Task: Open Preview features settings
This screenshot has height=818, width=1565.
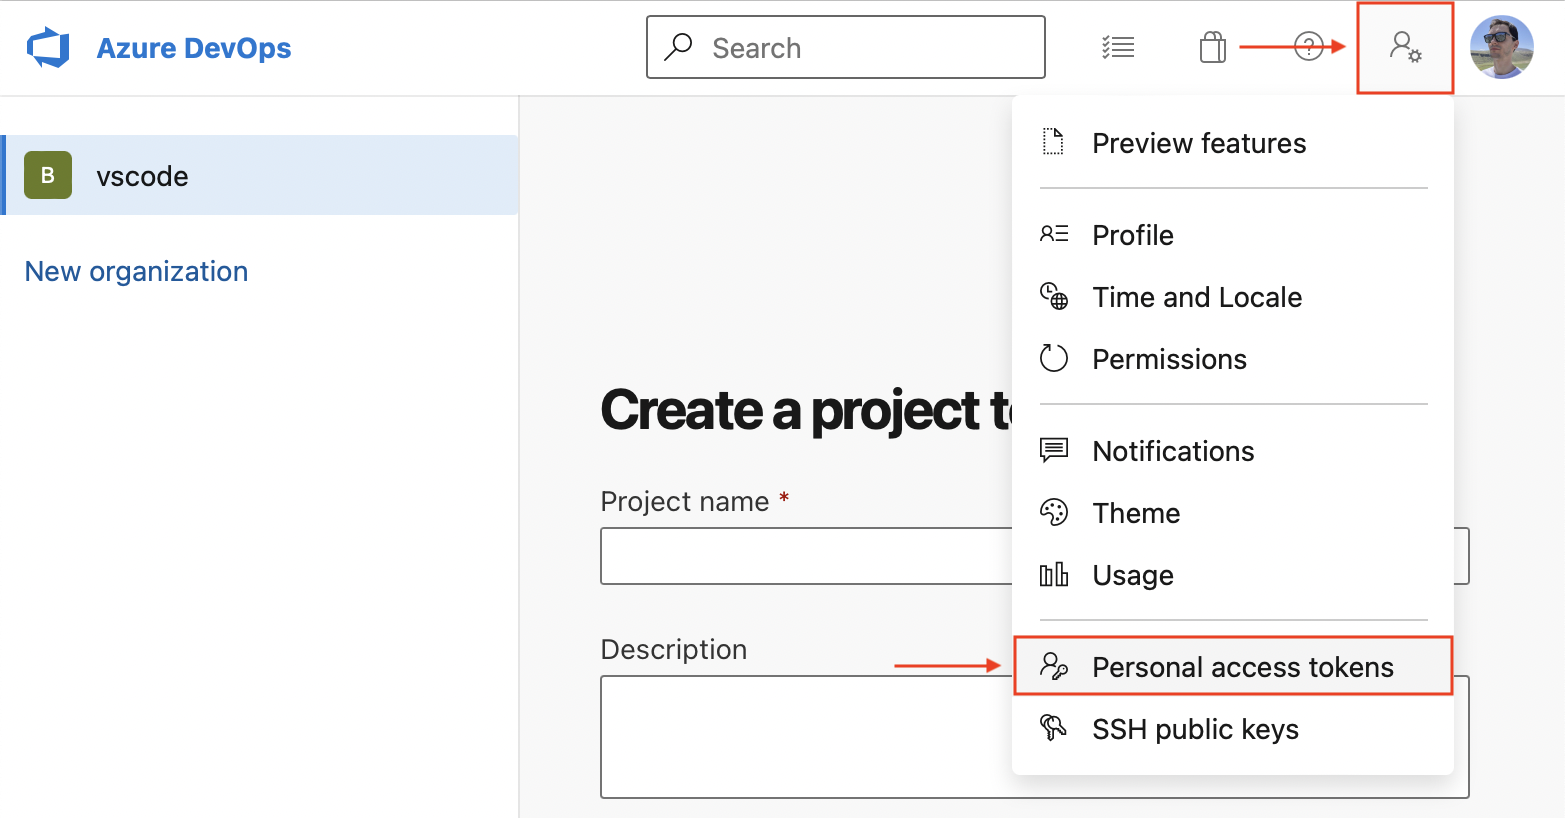Action: (1198, 143)
